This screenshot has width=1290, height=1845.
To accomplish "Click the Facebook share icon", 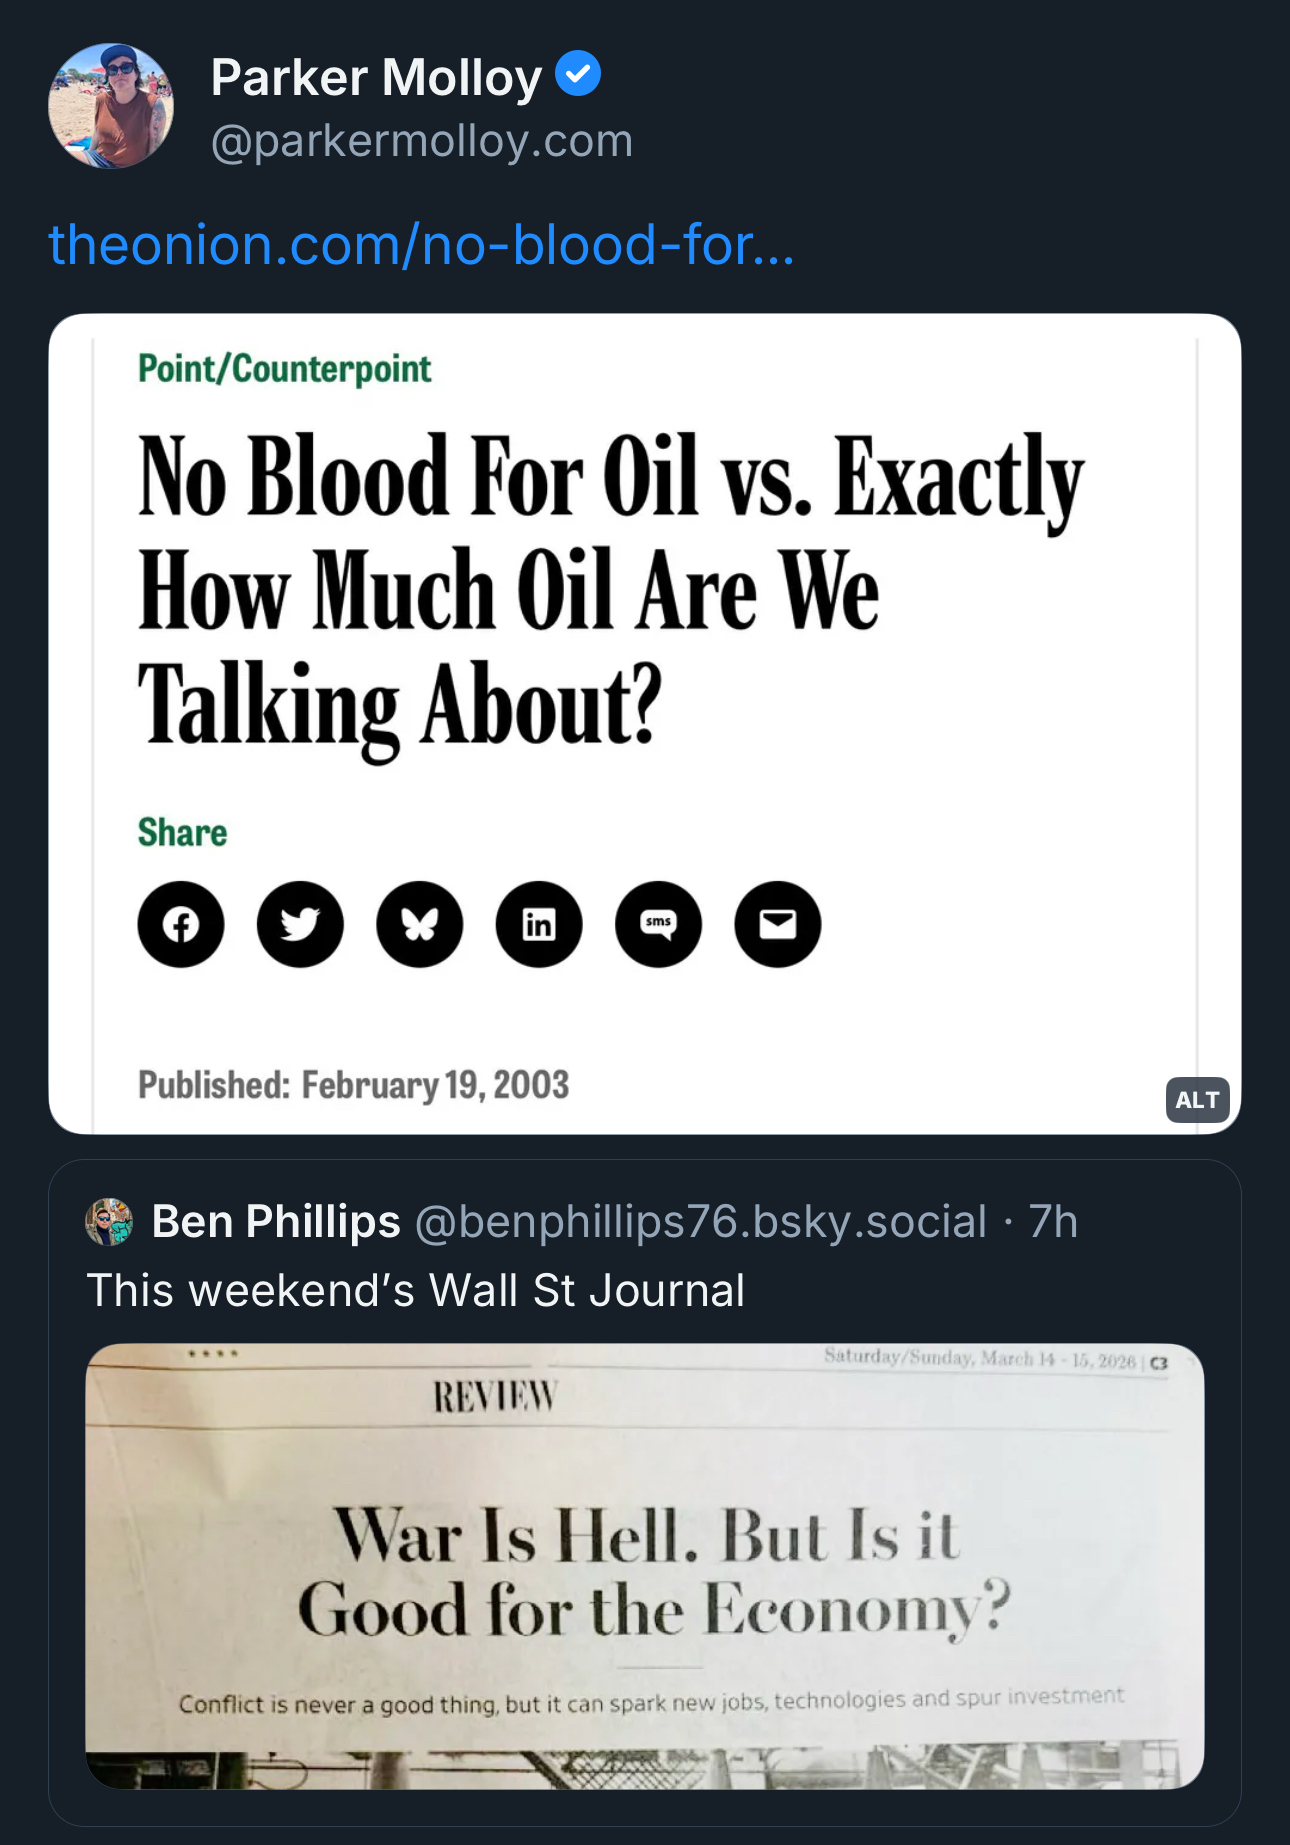I will coord(181,924).
